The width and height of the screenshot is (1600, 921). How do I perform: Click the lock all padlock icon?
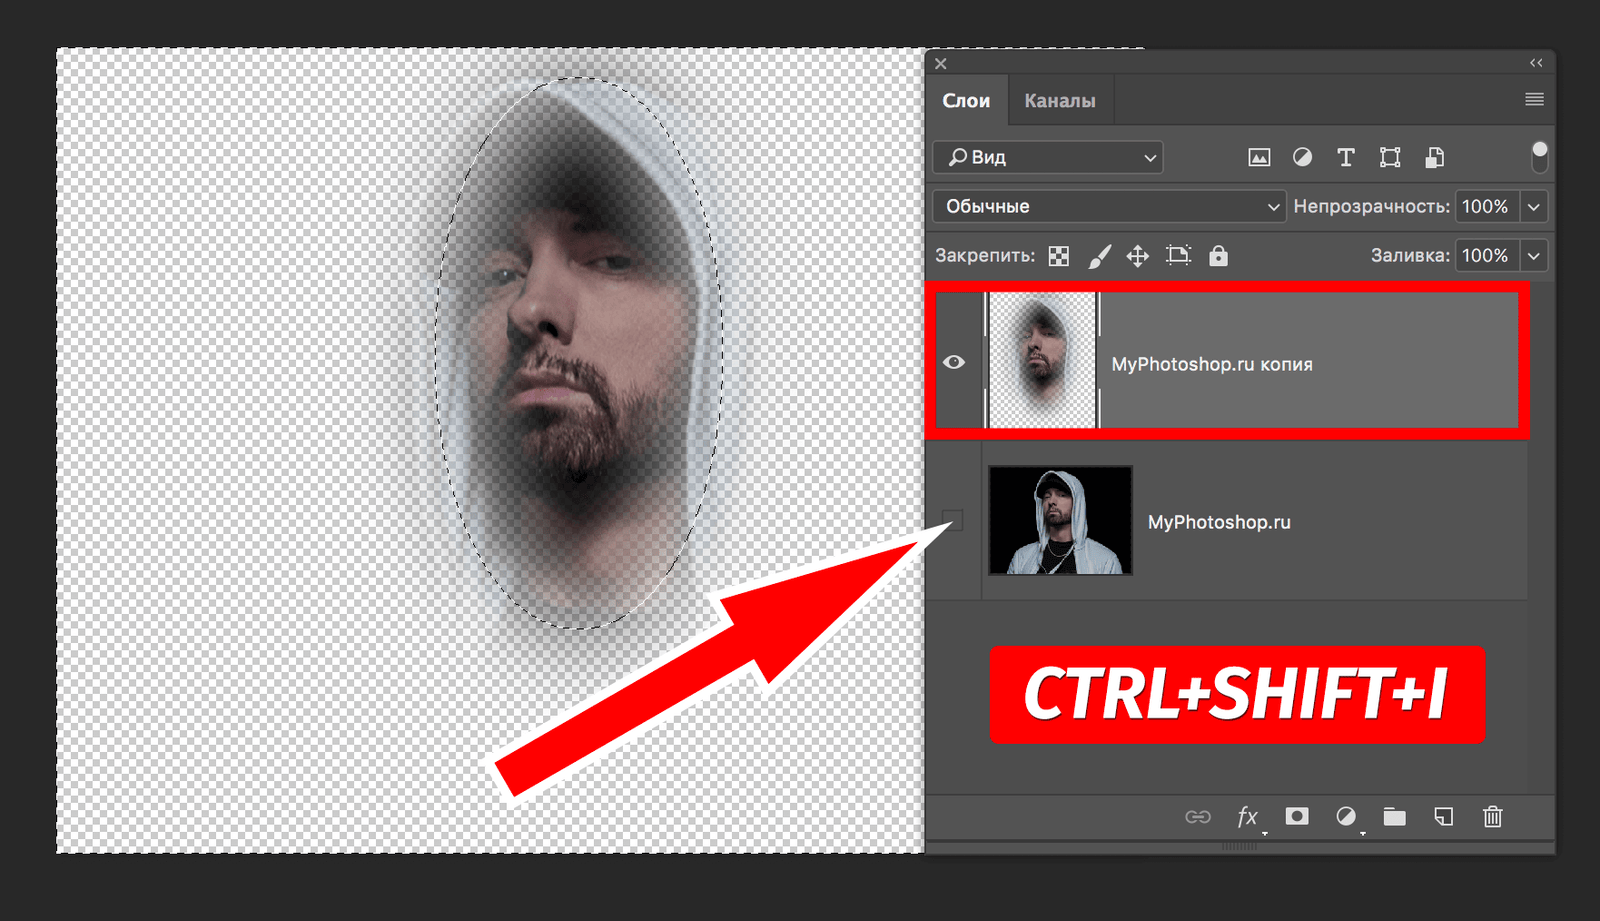(1218, 256)
